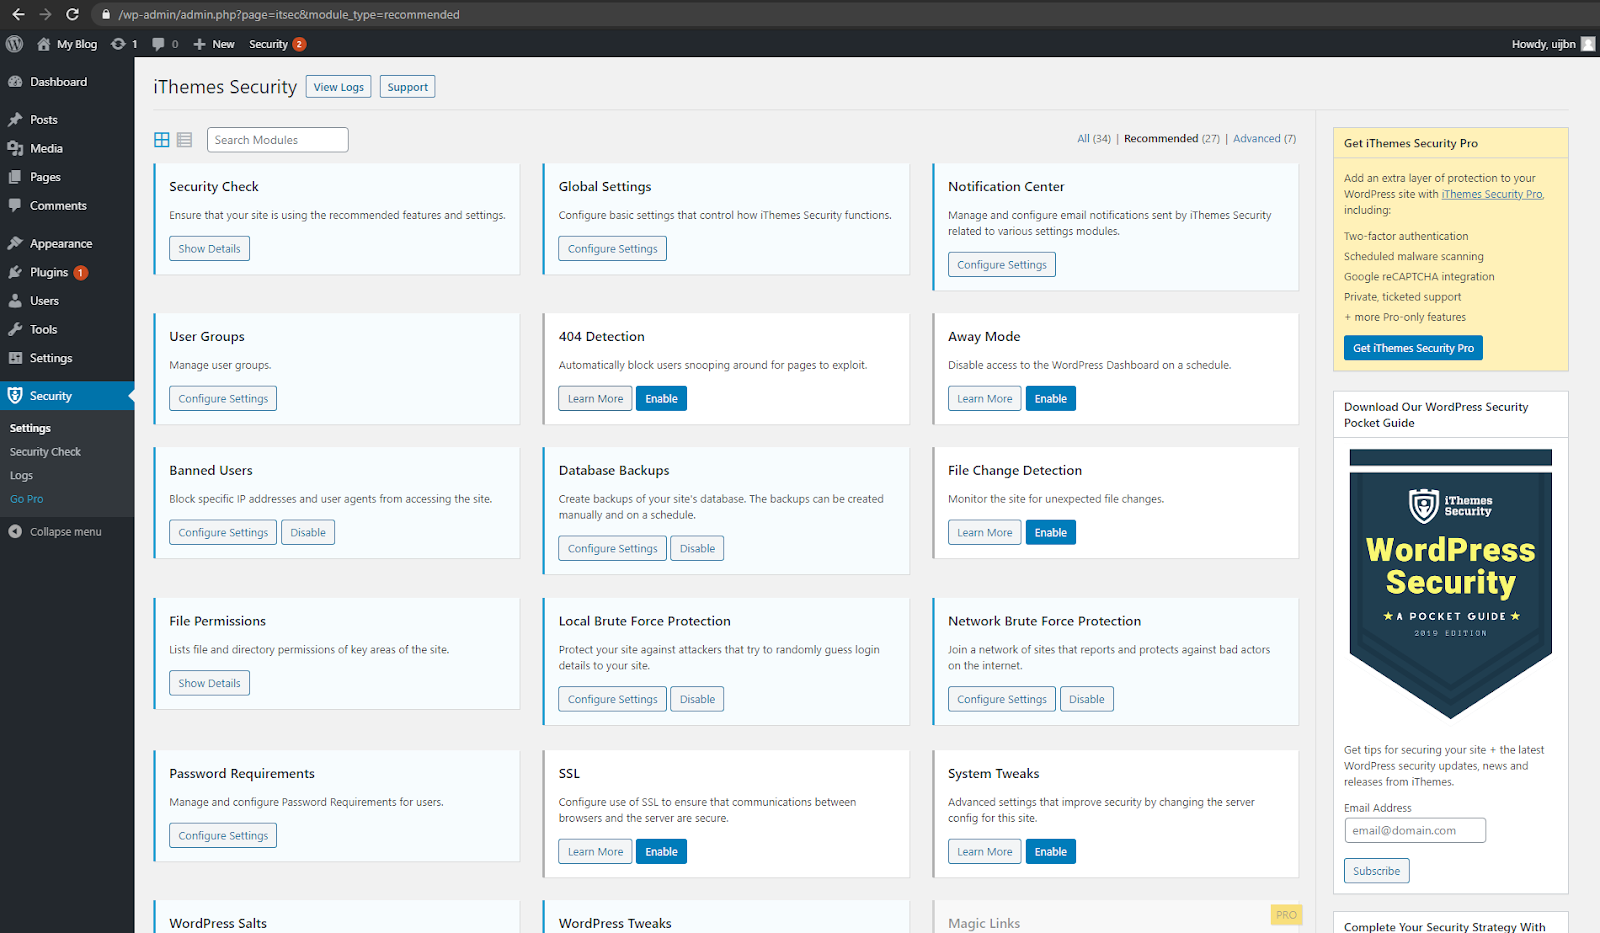
Task: Click Security shield icon in sidebar
Action: 15,396
